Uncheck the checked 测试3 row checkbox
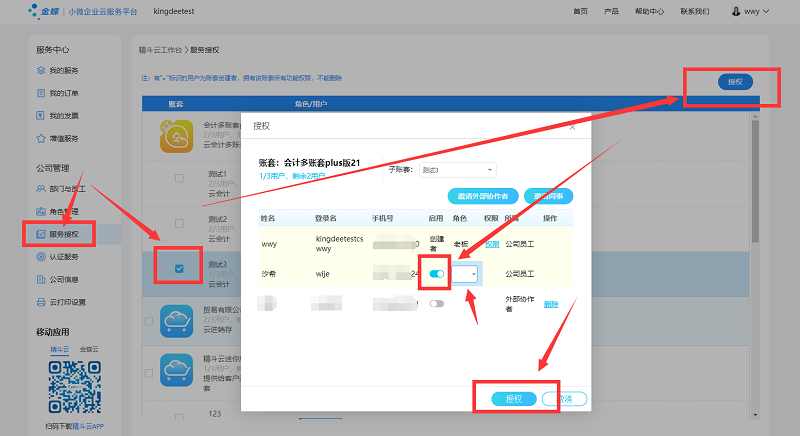This screenshot has height=436, width=800. 179,268
